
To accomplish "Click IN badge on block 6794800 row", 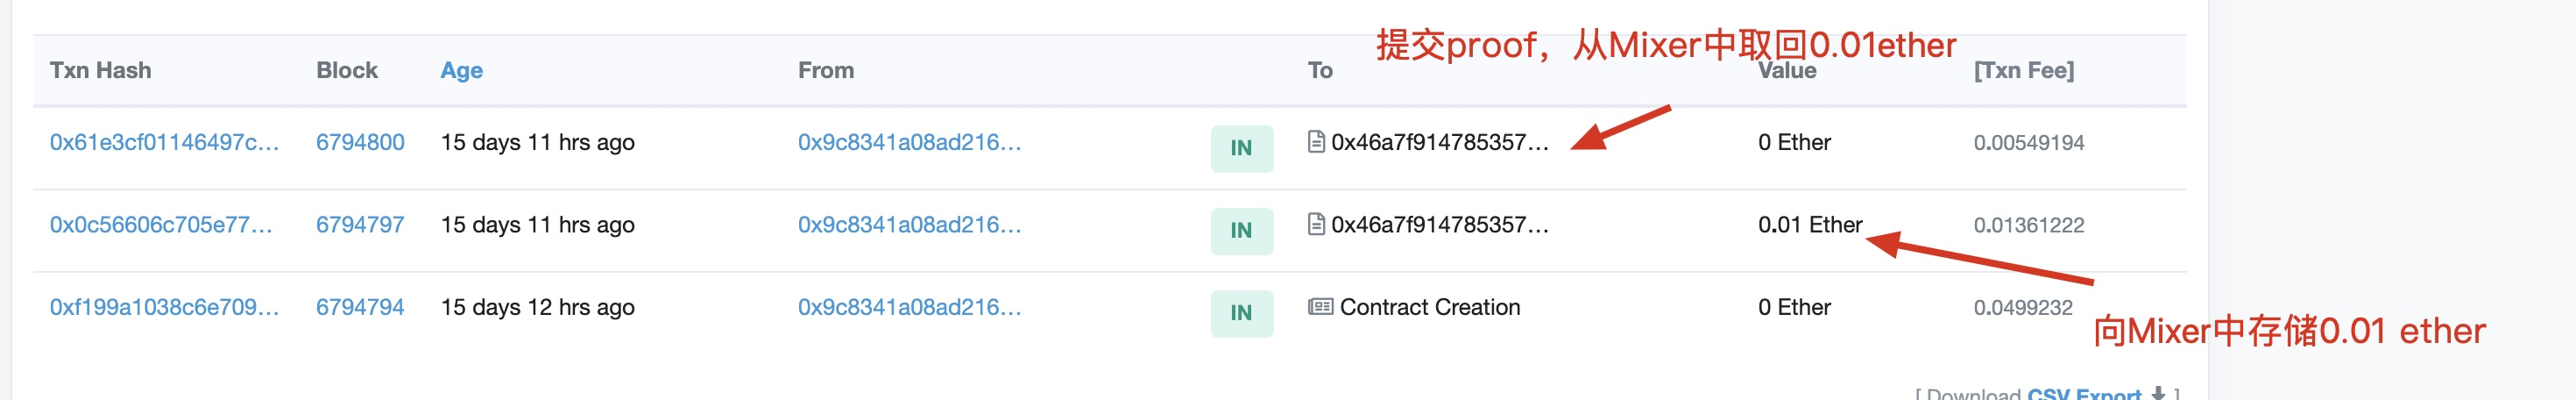I will 1241,148.
